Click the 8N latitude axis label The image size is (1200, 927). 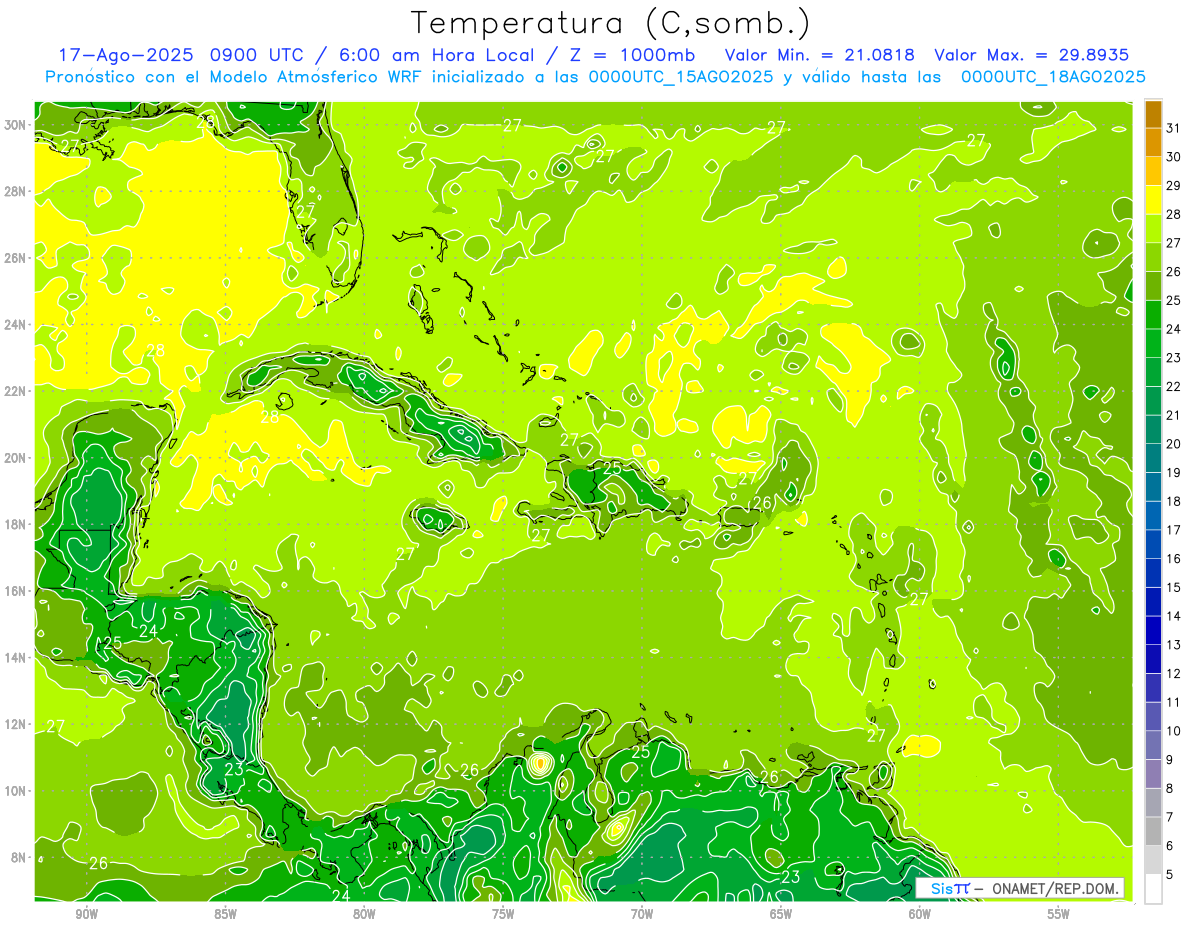click(x=18, y=857)
